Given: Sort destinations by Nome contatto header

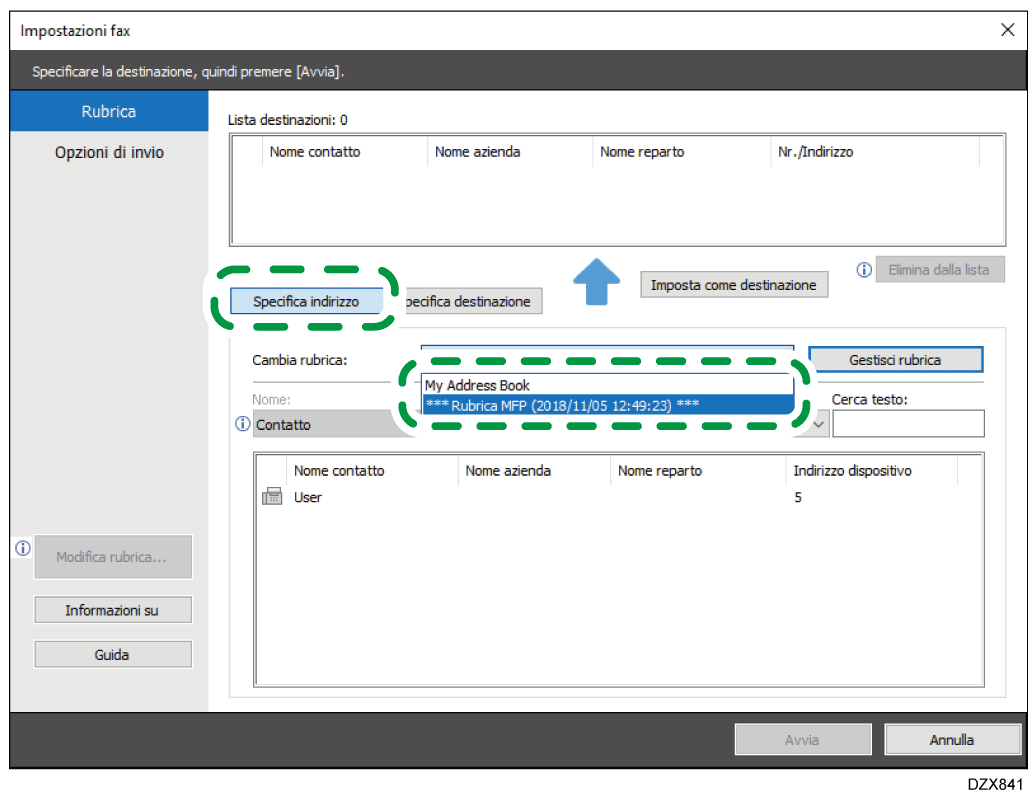Looking at the screenshot, I should [345, 151].
